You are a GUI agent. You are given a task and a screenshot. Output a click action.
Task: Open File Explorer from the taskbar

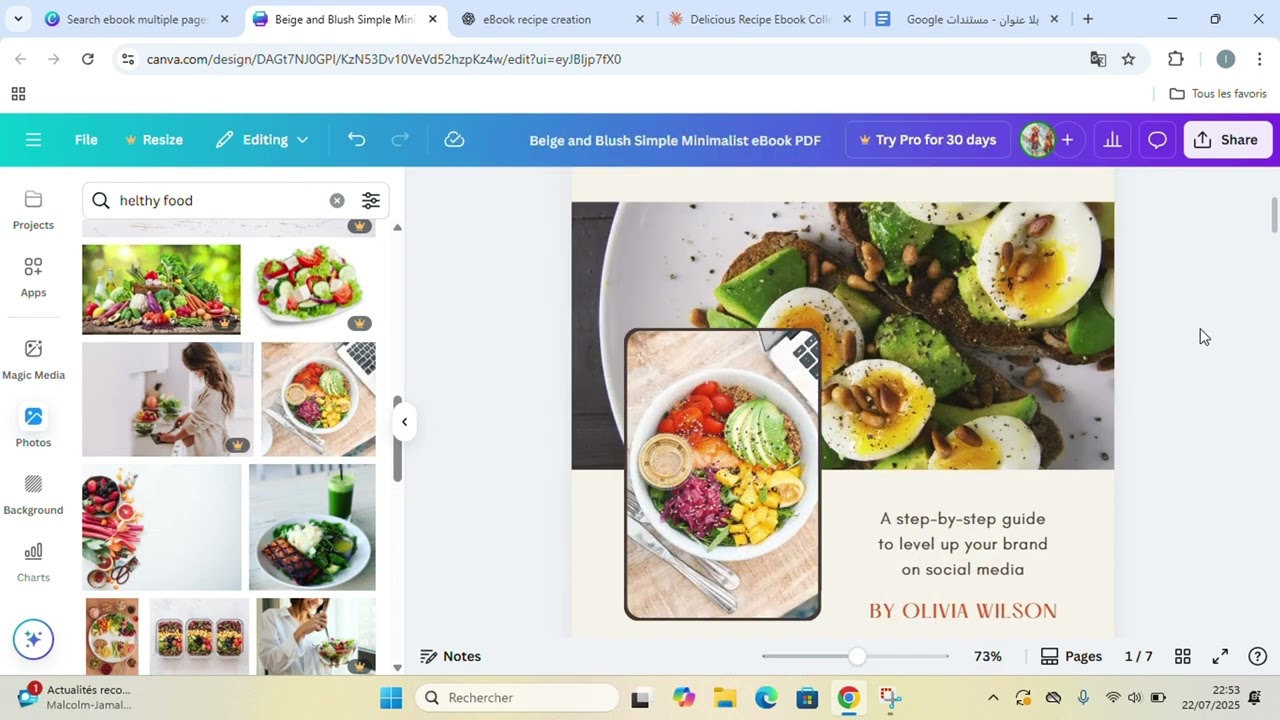725,697
